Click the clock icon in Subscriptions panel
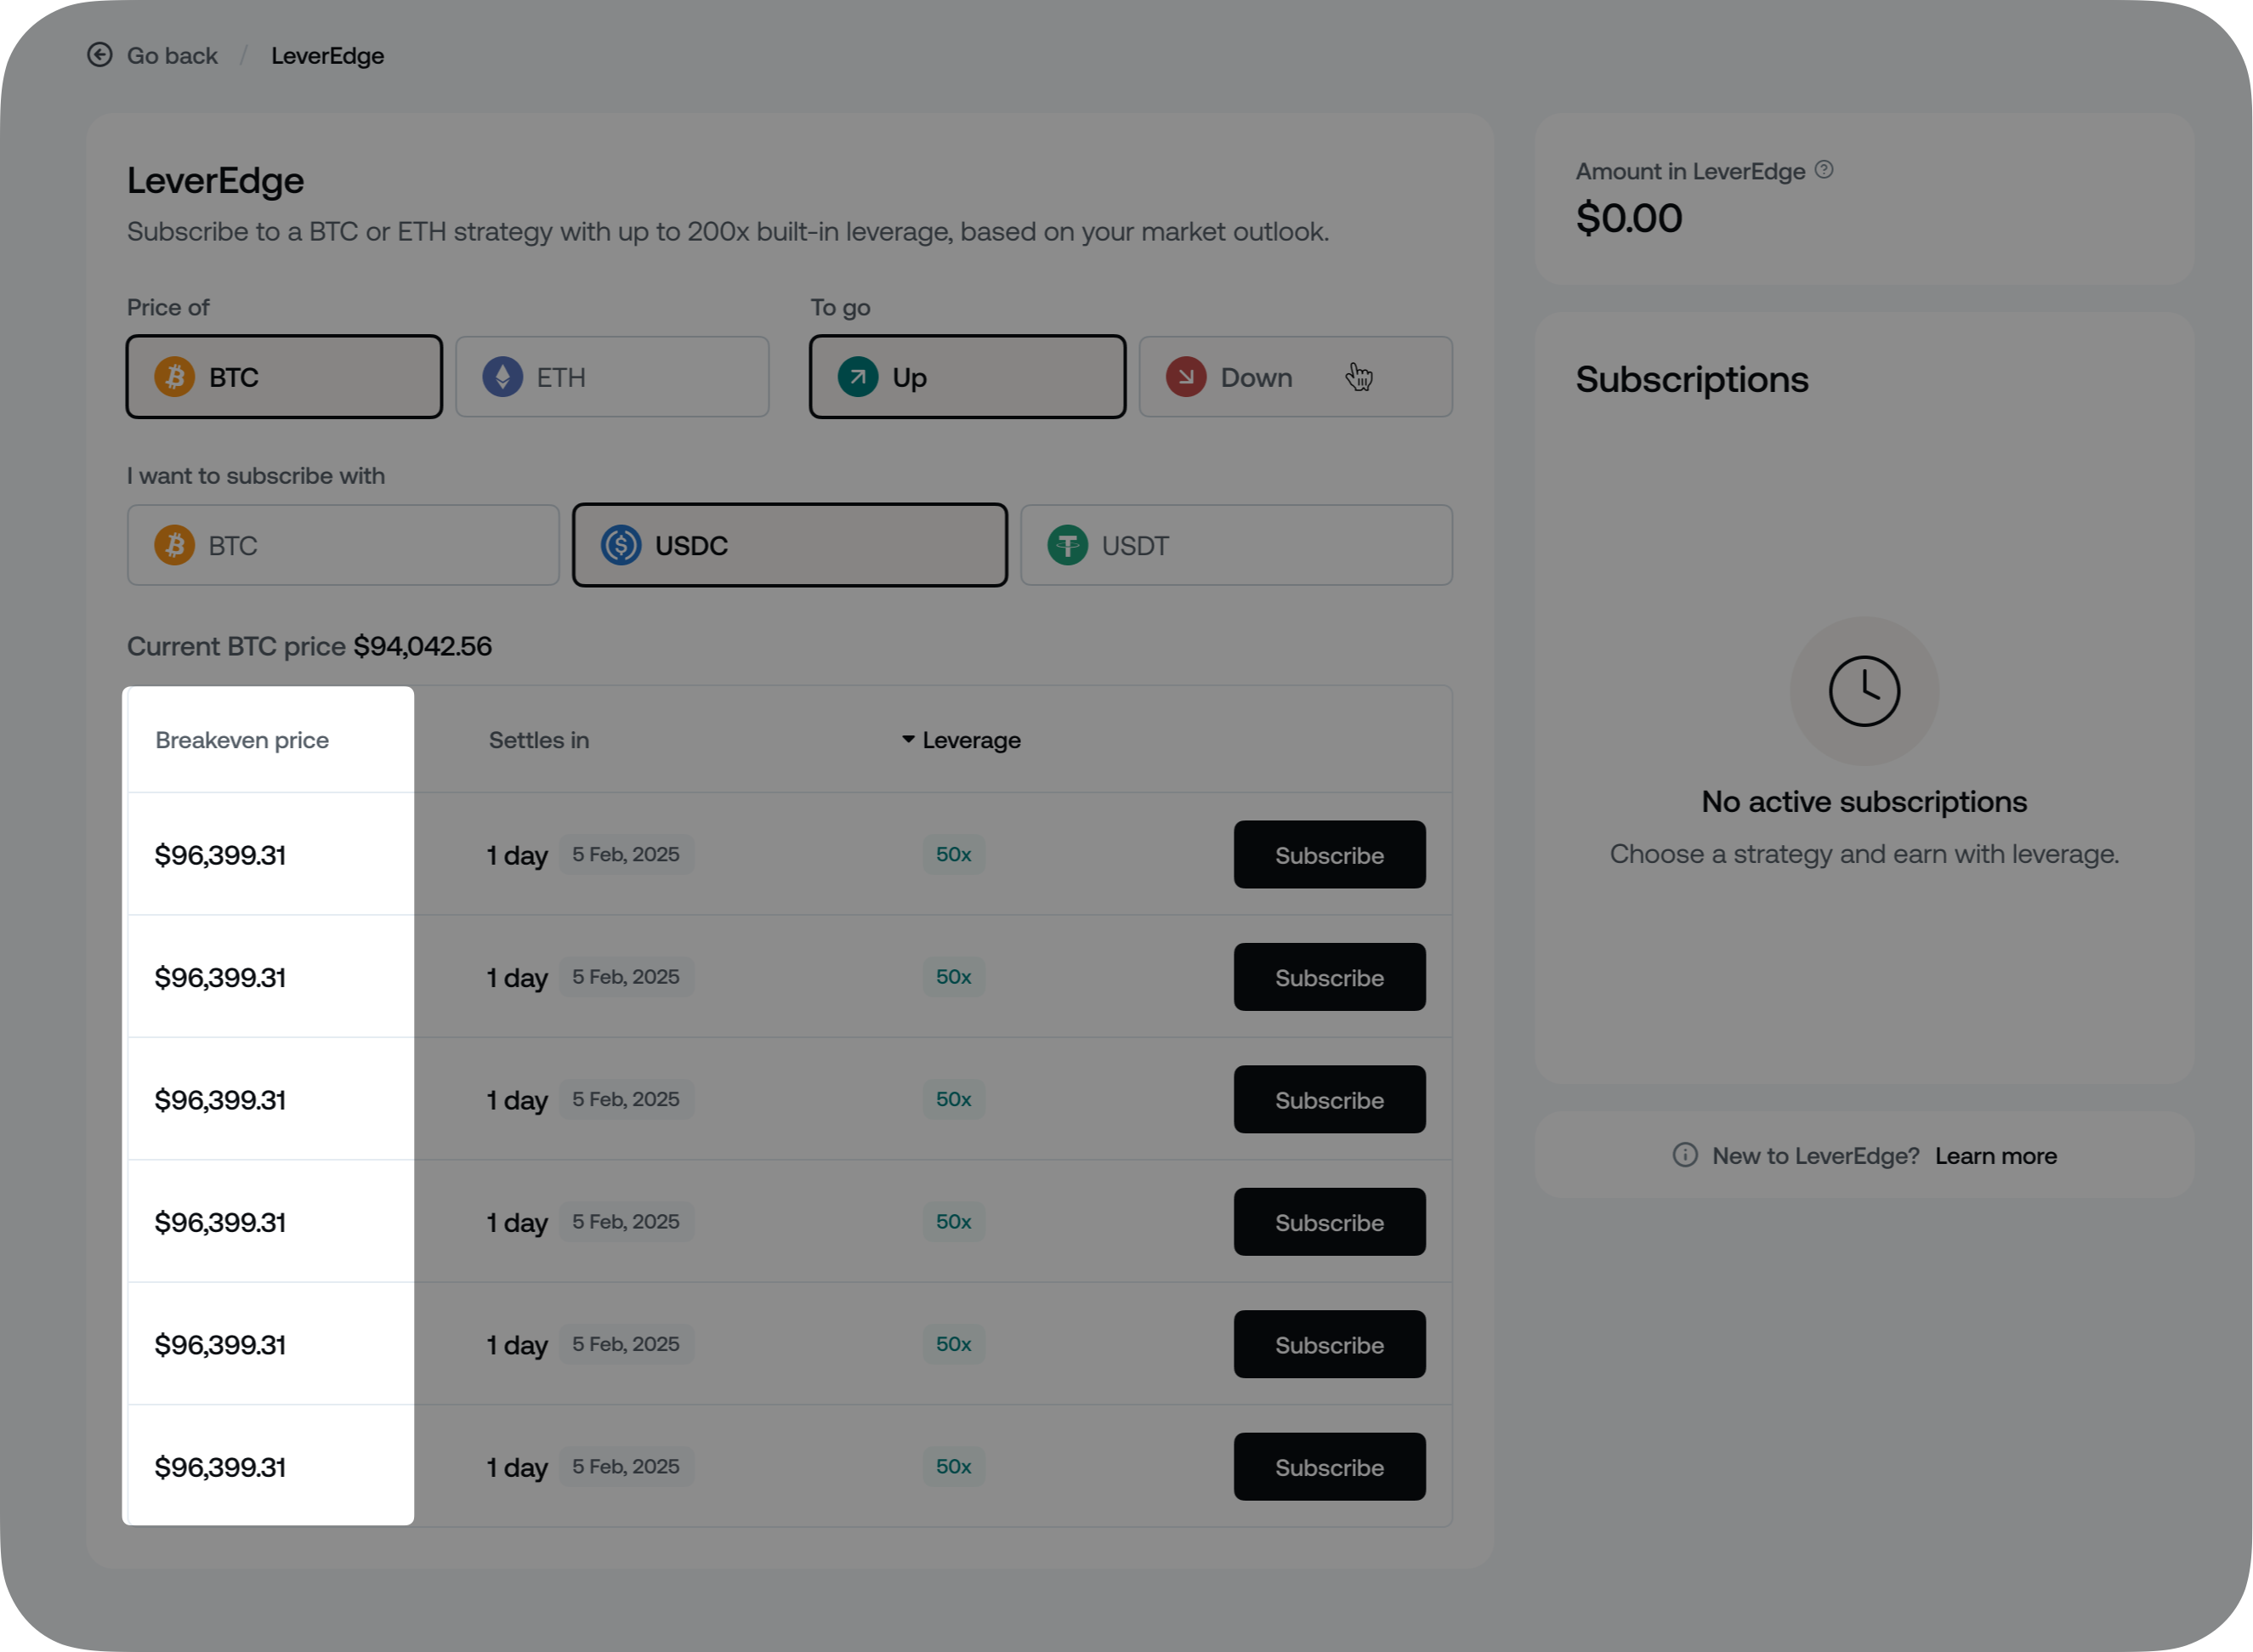This screenshot has width=2253, height=1652. point(1864,691)
